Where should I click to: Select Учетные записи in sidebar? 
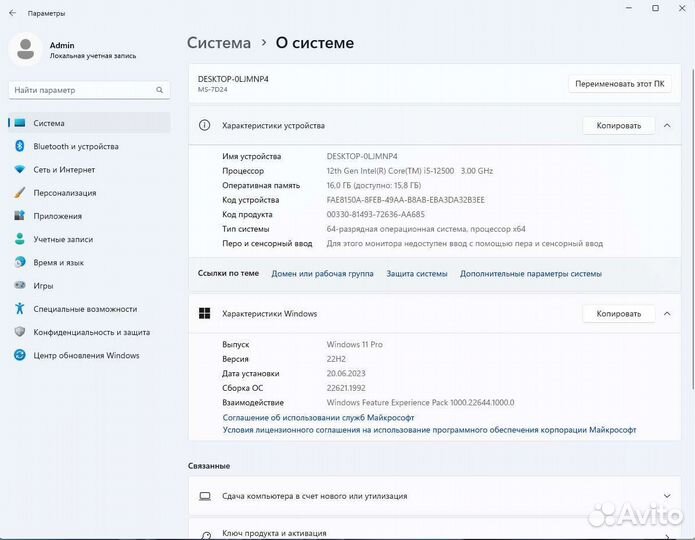click(90, 239)
